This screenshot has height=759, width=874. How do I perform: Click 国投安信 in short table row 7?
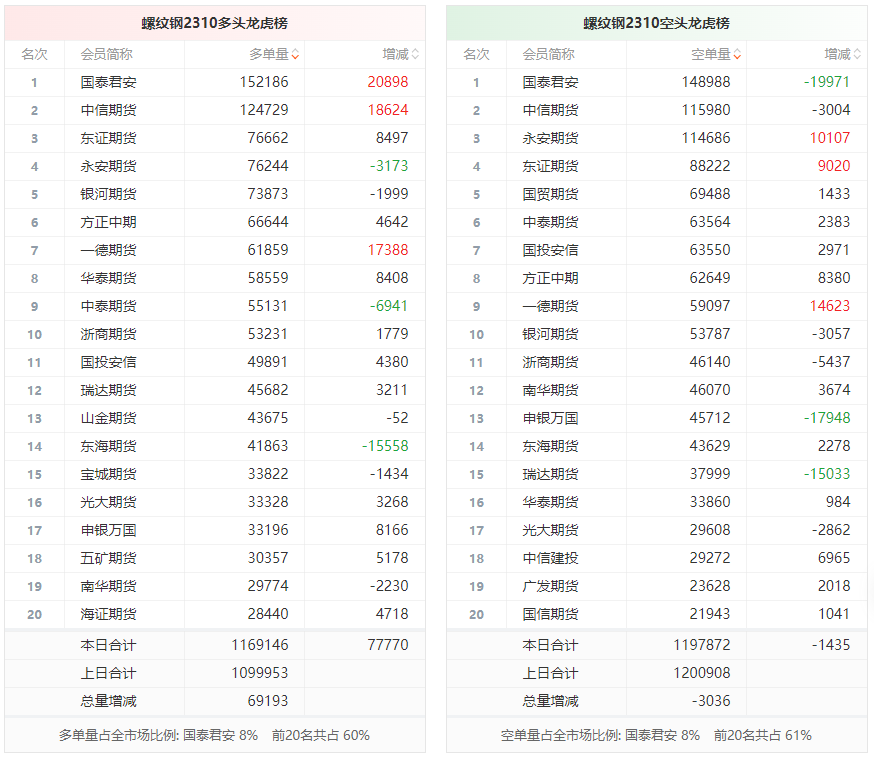[550, 250]
